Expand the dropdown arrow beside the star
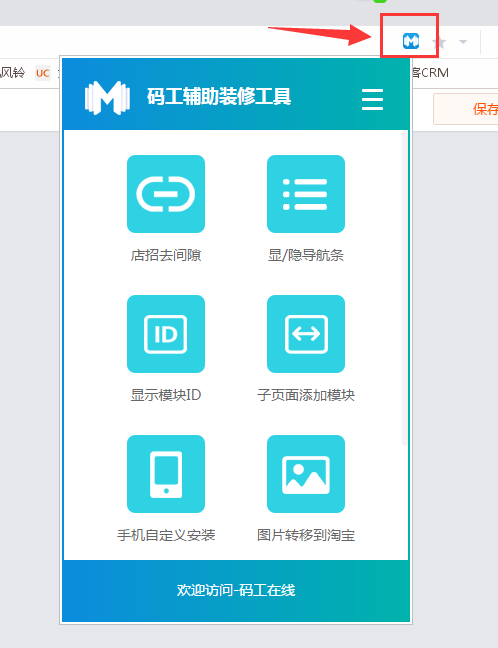The image size is (498, 648). tap(463, 42)
